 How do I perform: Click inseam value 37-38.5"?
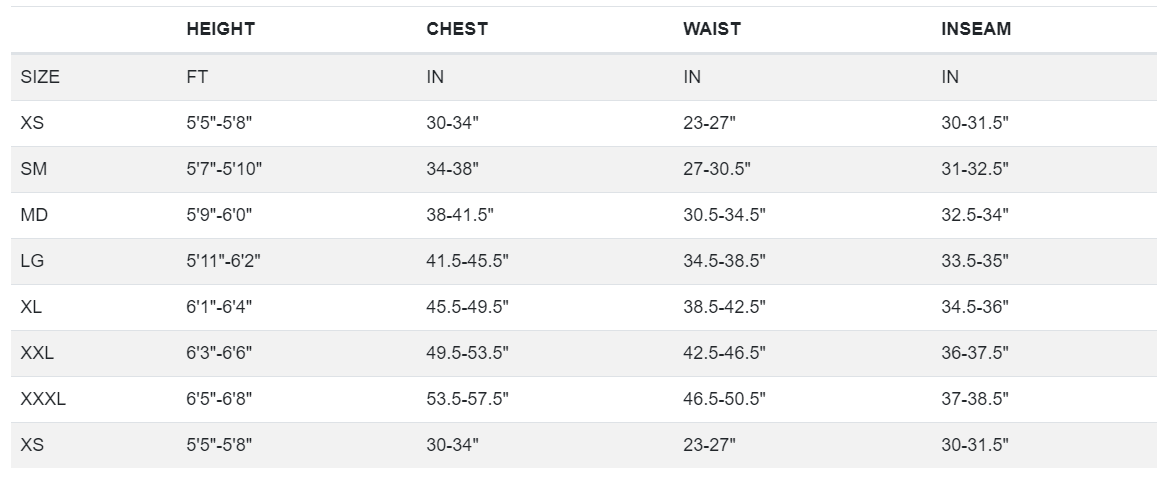coord(975,398)
